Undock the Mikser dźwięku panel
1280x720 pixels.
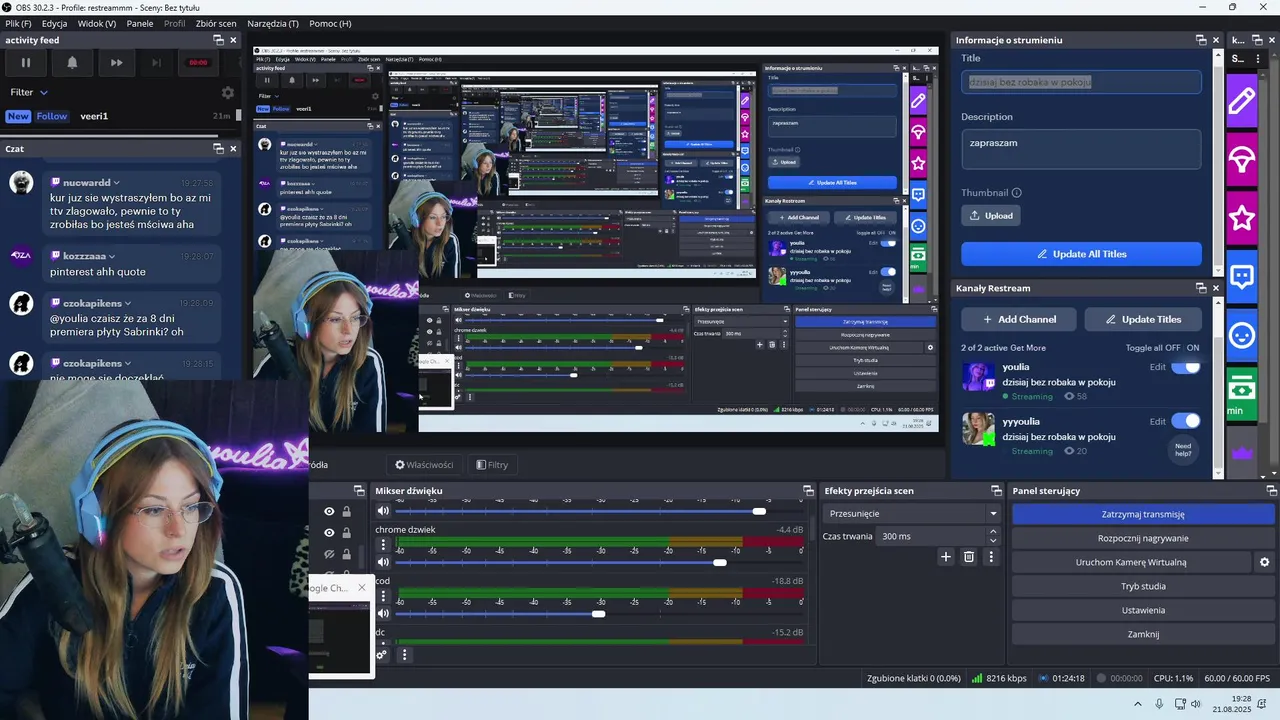tap(808, 491)
